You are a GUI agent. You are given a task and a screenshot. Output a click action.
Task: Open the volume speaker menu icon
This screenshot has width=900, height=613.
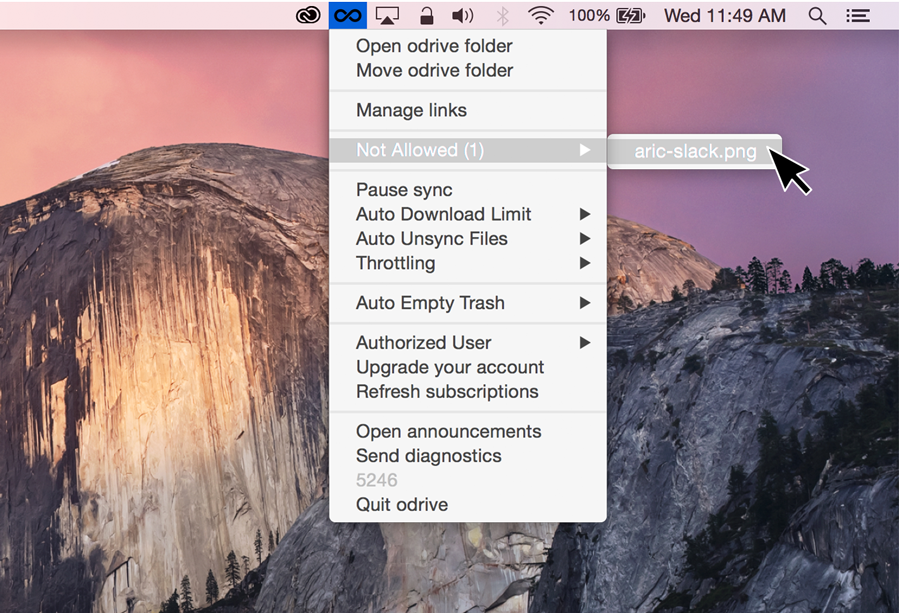click(463, 15)
